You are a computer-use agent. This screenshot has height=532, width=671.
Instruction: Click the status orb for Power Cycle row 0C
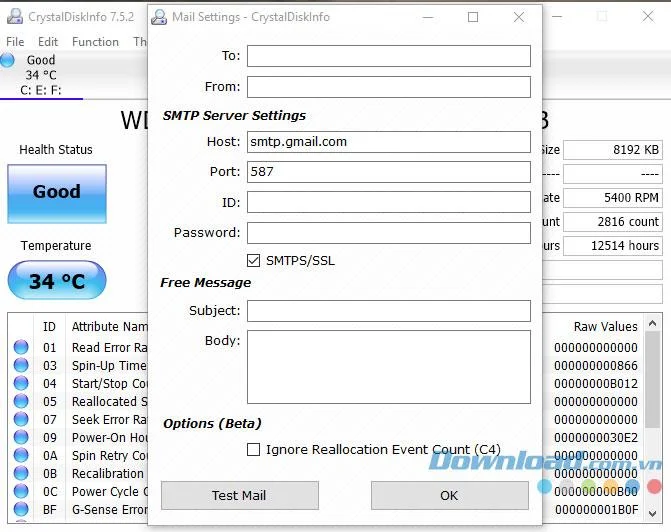click(x=21, y=491)
